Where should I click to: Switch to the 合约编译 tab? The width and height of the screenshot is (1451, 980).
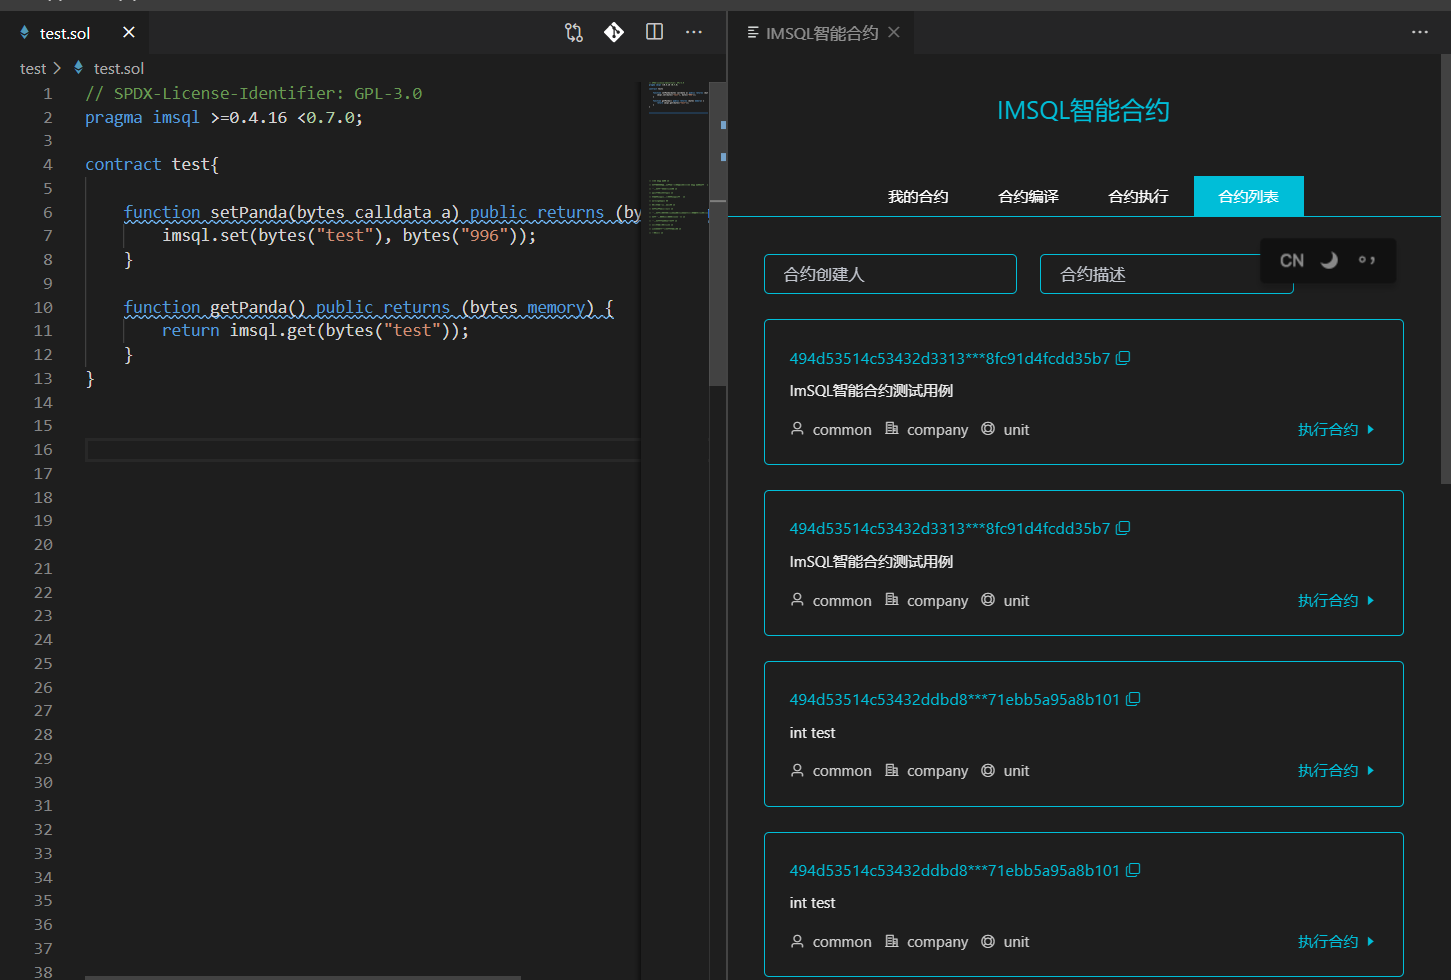point(1028,196)
